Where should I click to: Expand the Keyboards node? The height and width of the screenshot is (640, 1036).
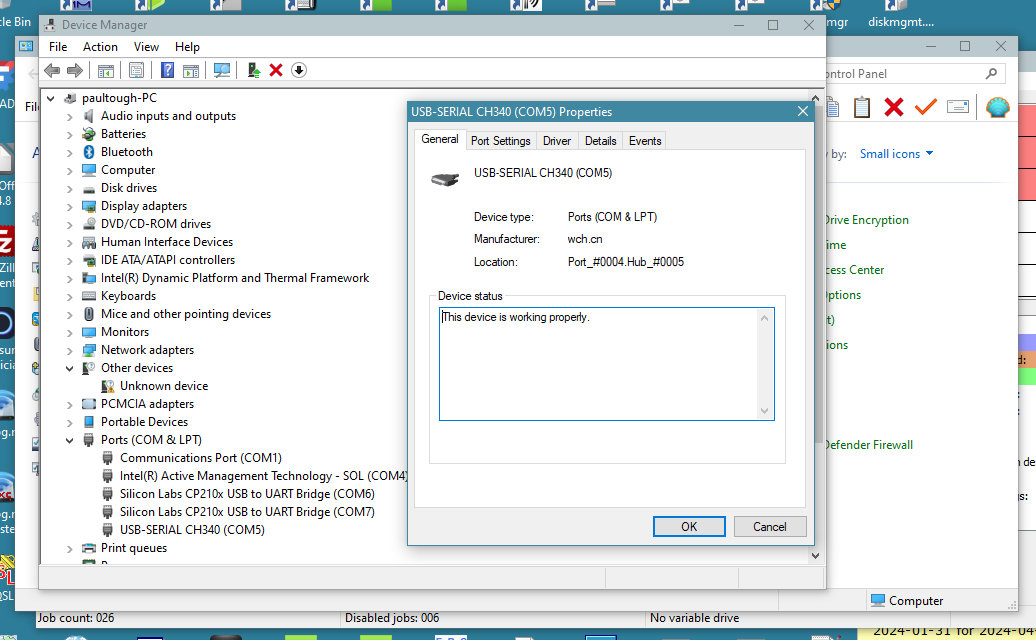[69, 296]
